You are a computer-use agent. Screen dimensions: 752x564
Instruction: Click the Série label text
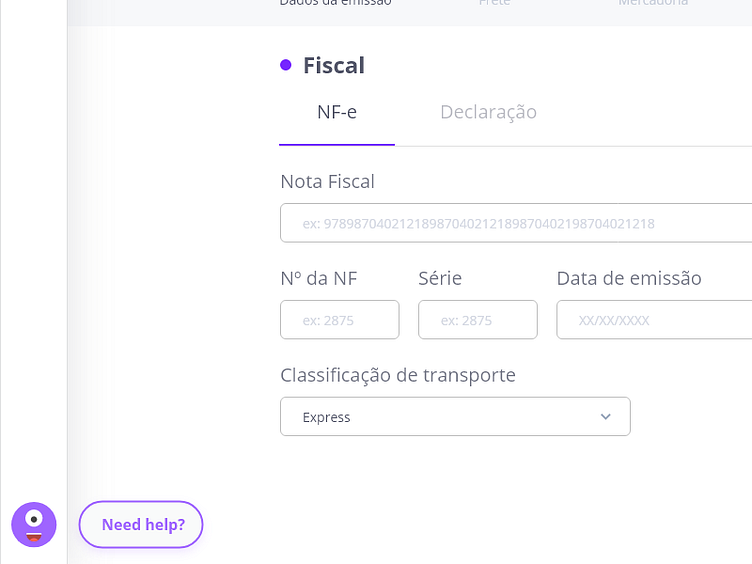[x=440, y=278]
